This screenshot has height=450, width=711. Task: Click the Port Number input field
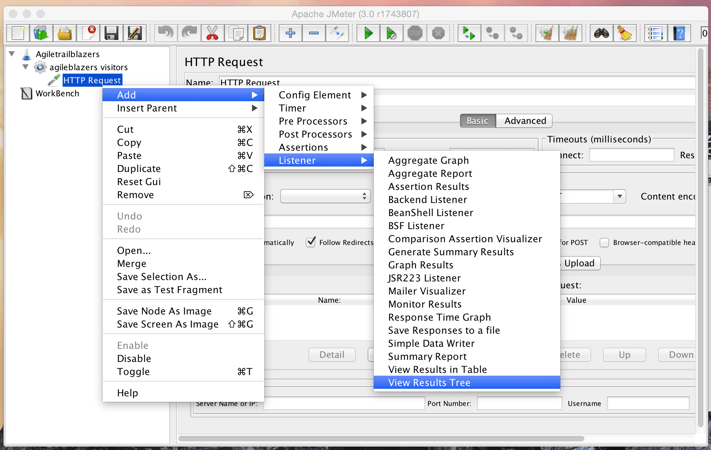pyautogui.click(x=519, y=403)
